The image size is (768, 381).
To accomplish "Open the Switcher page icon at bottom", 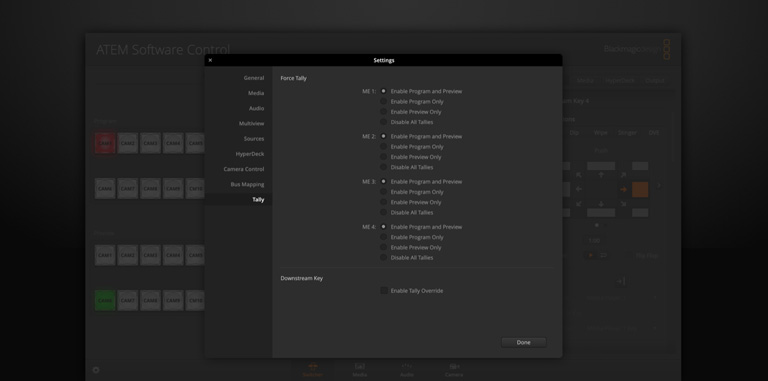I will [x=312, y=370].
